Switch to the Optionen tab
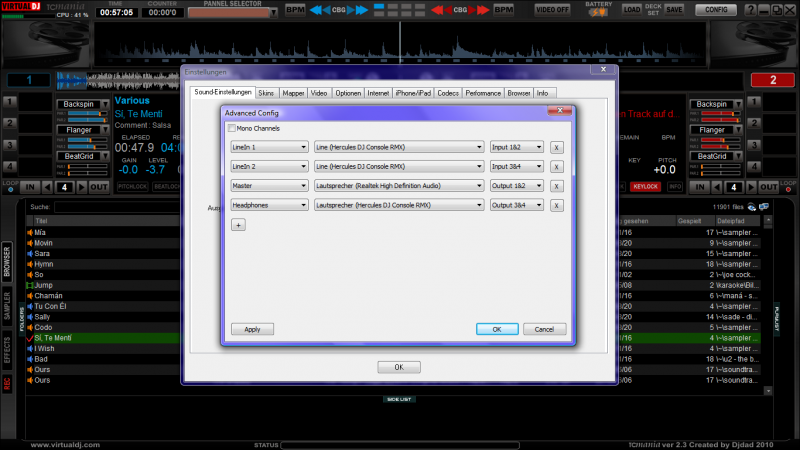The height and width of the screenshot is (450, 800). 348,93
